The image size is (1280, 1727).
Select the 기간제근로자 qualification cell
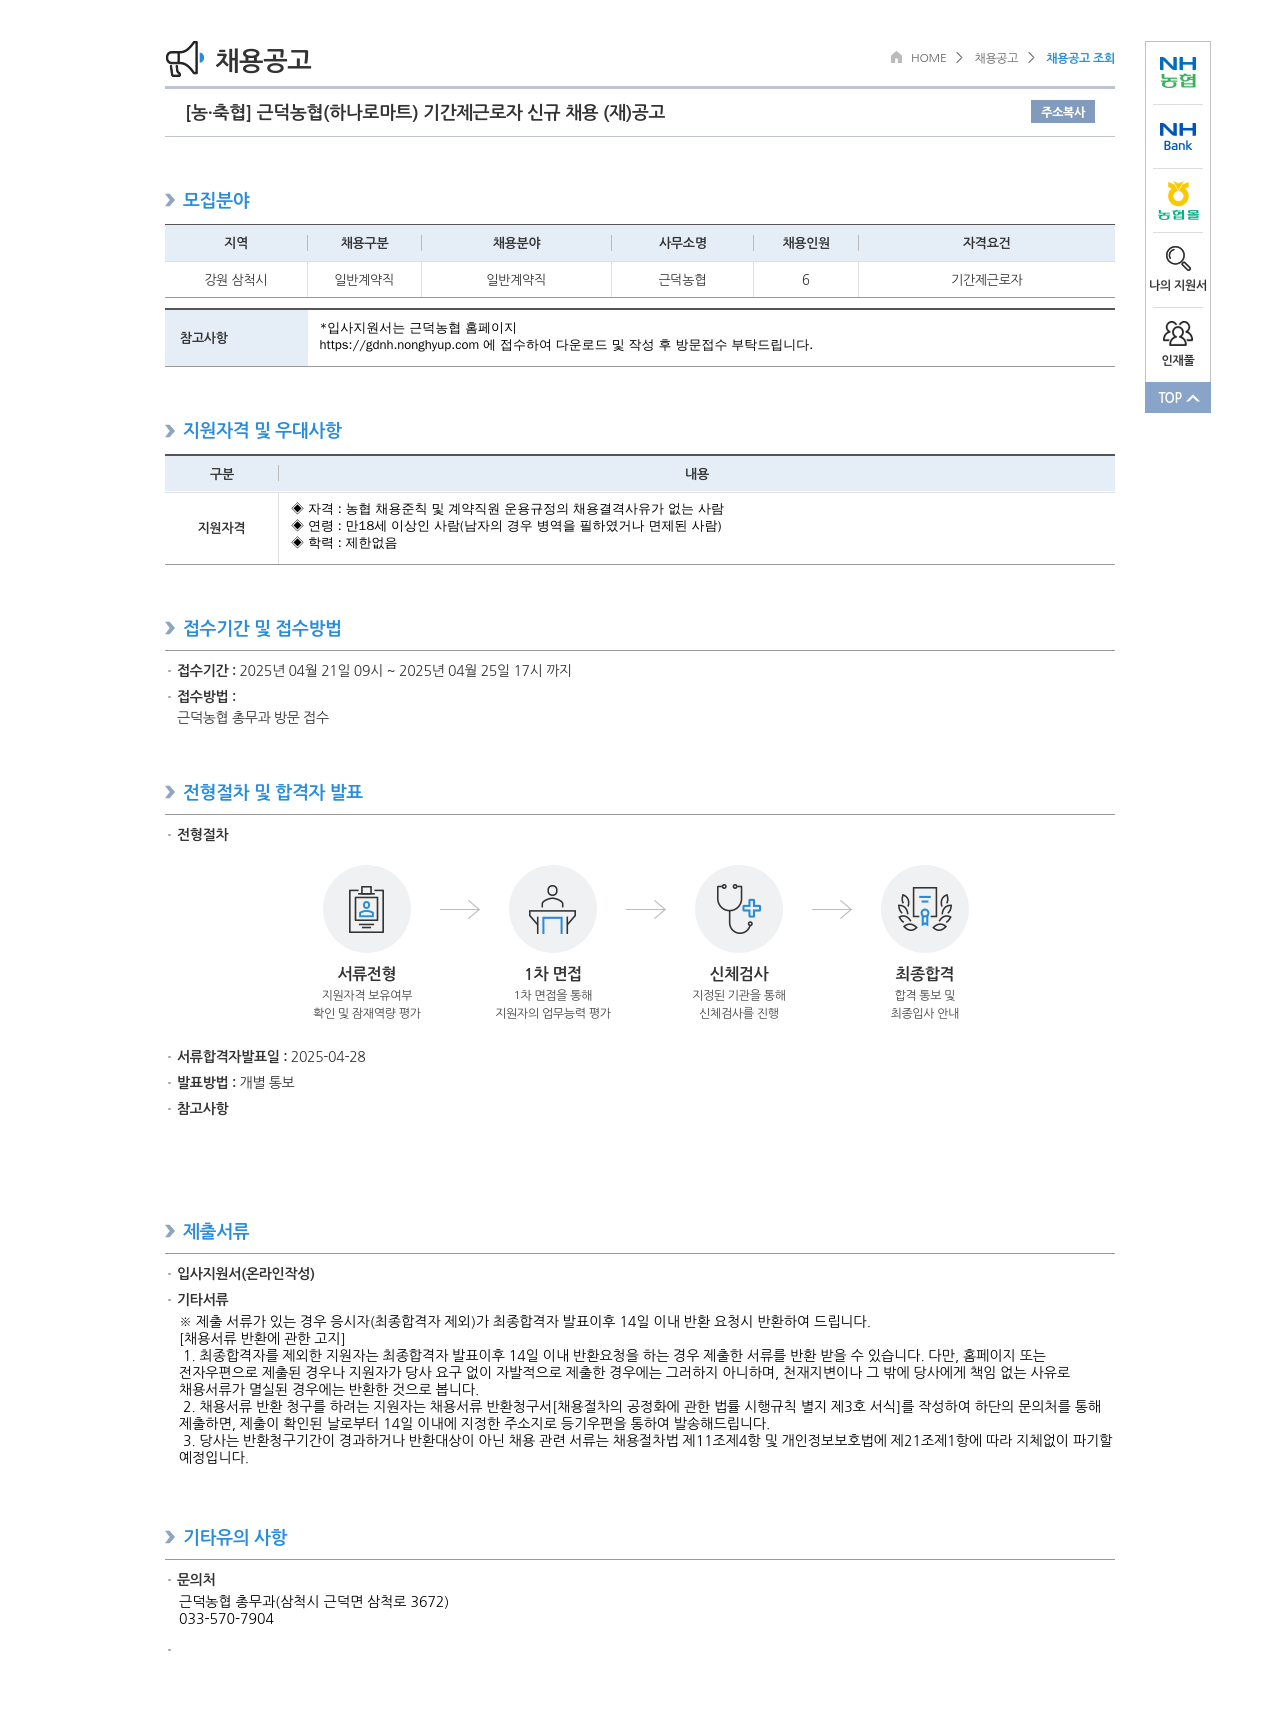coord(986,280)
